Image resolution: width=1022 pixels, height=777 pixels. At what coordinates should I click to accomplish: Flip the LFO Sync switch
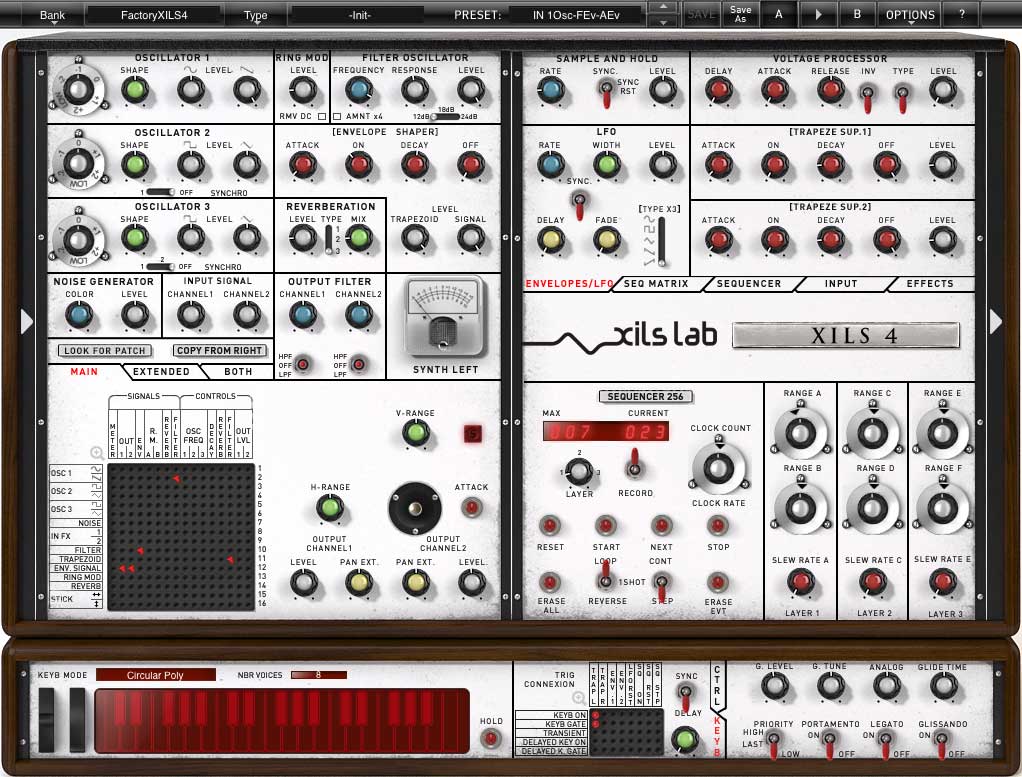click(x=578, y=205)
